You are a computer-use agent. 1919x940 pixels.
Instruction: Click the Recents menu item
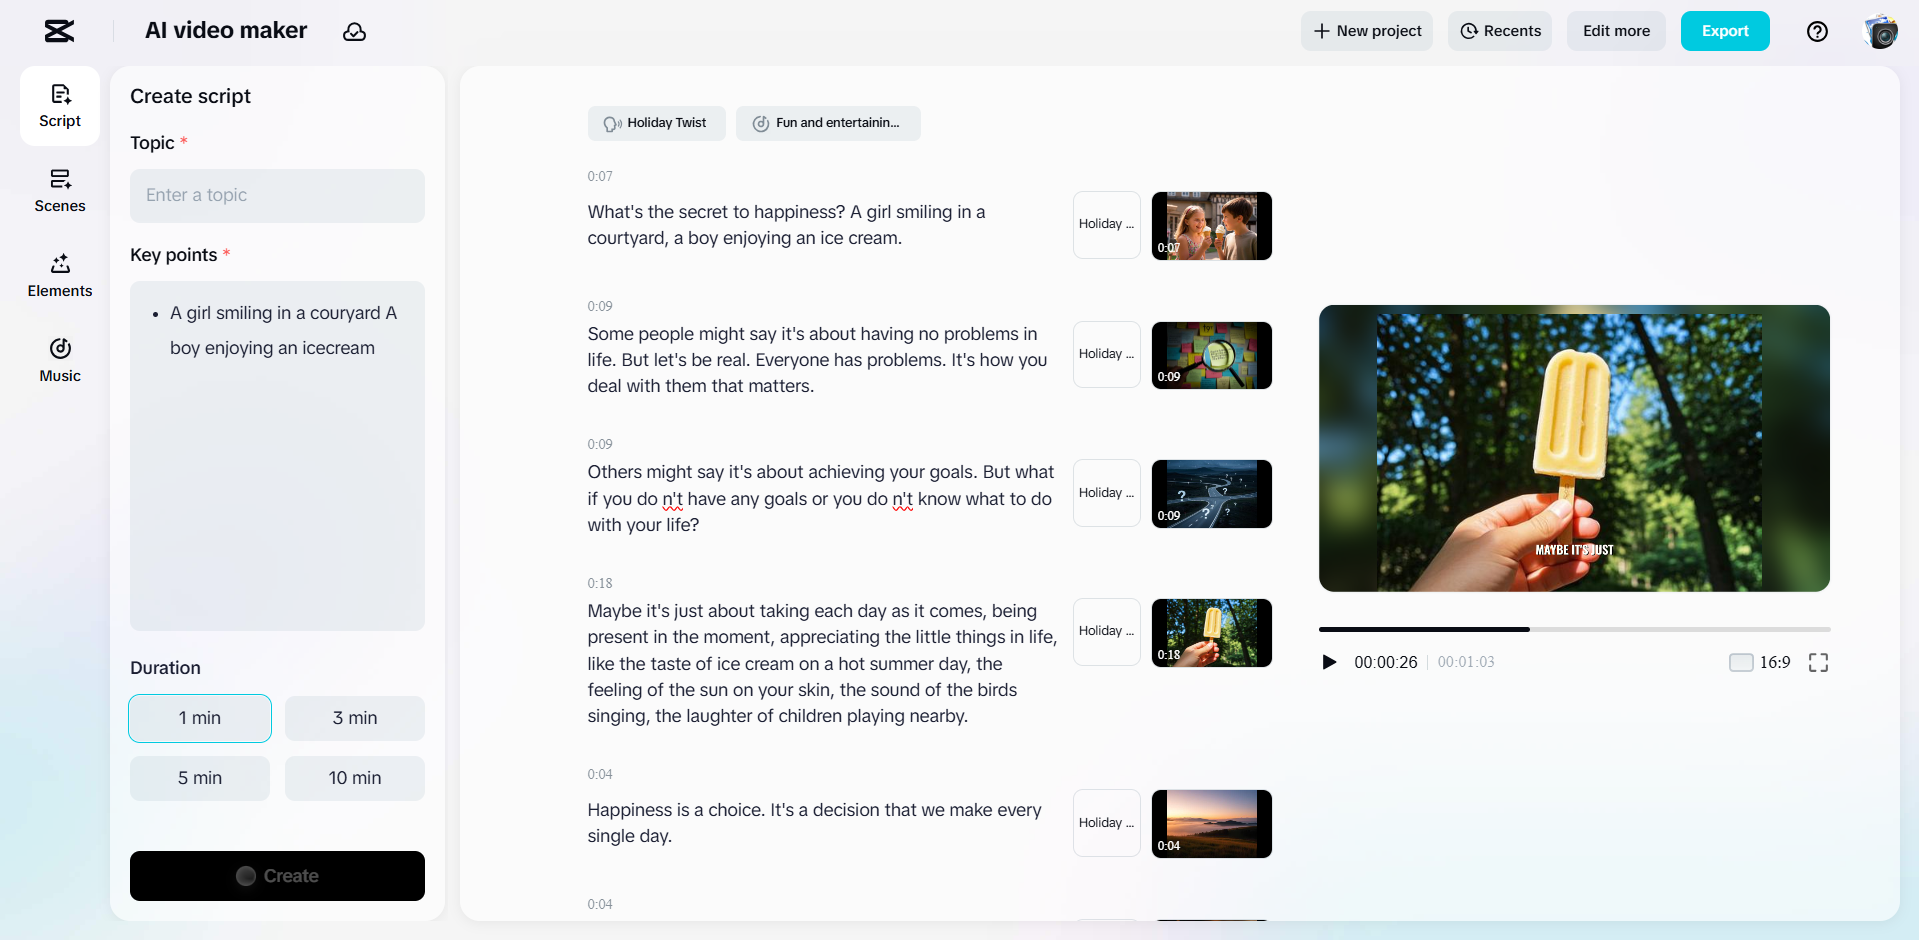click(x=1499, y=31)
